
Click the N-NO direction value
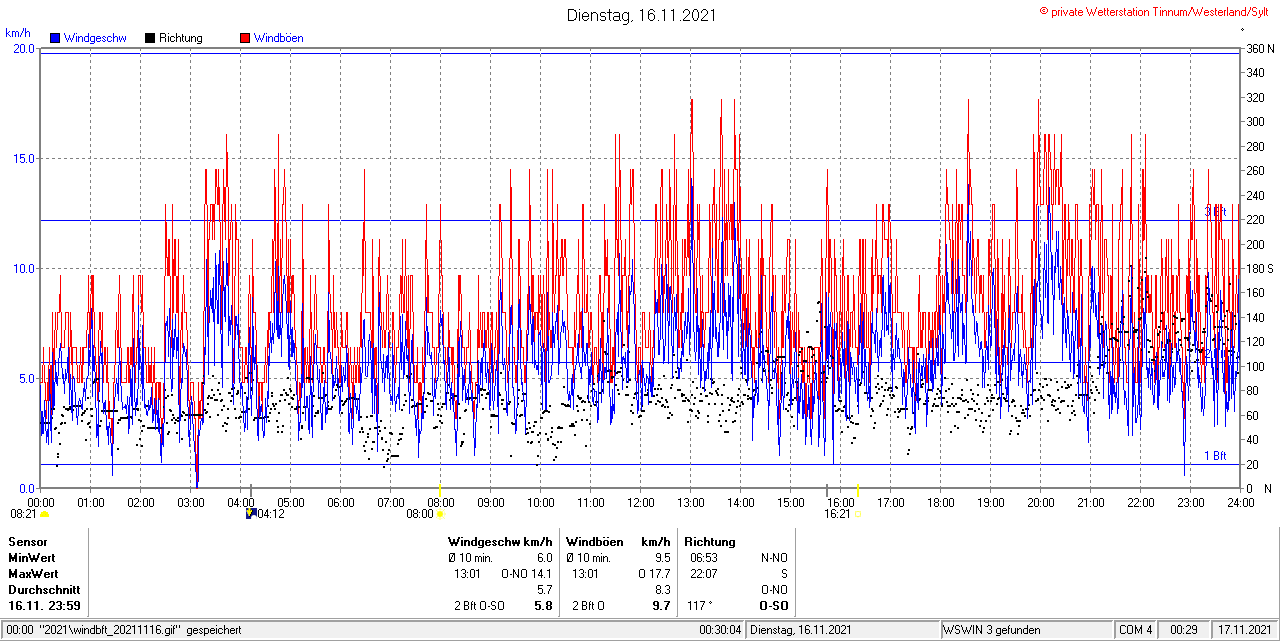pos(774,558)
